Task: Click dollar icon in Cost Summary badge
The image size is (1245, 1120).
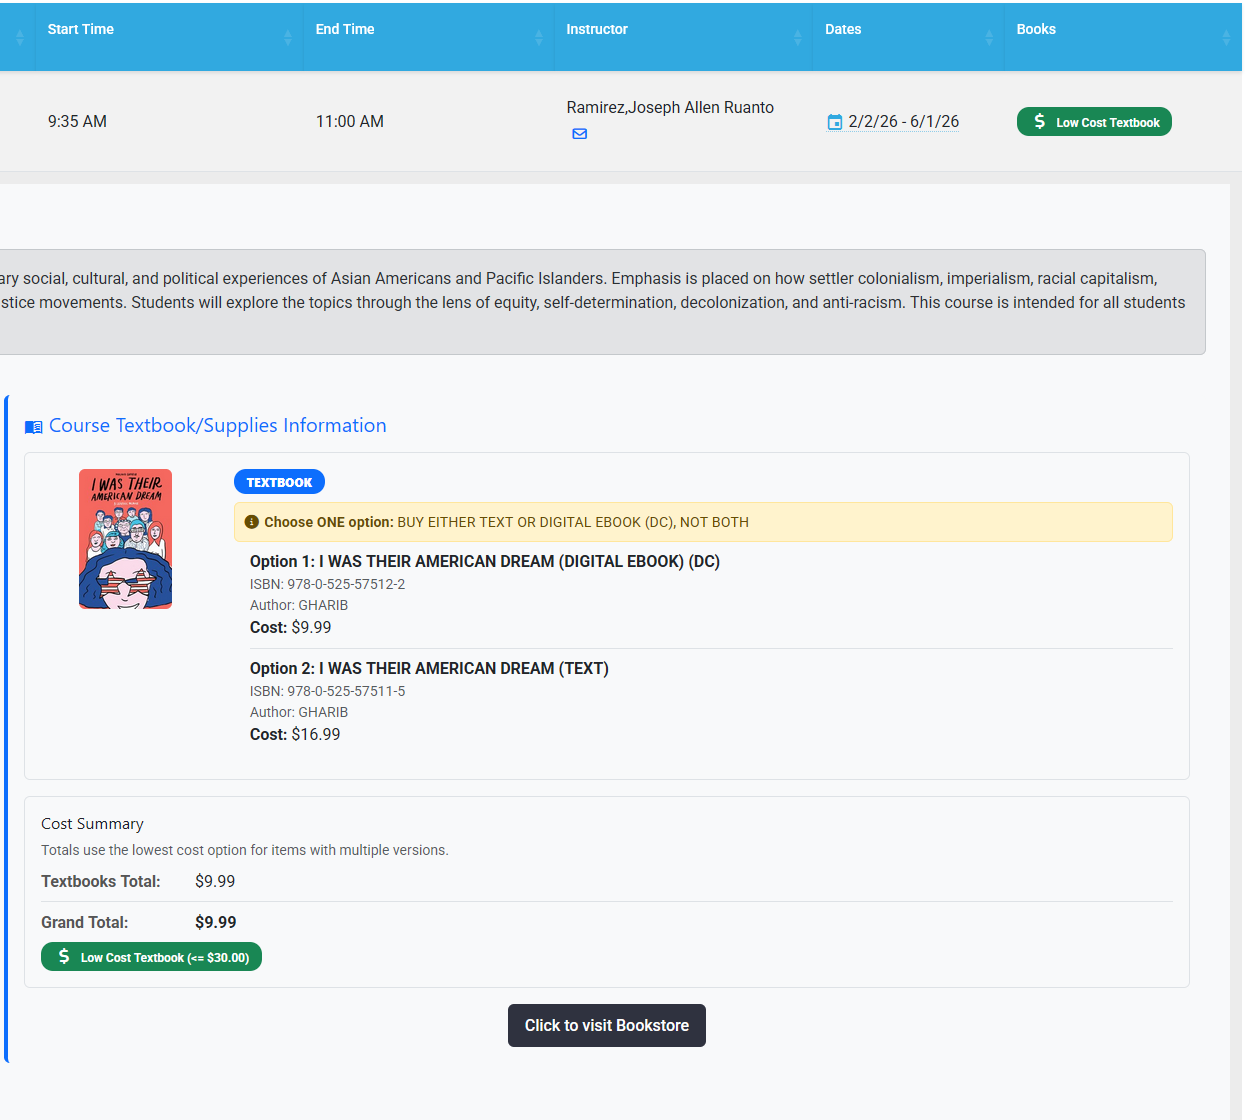Action: 64,957
